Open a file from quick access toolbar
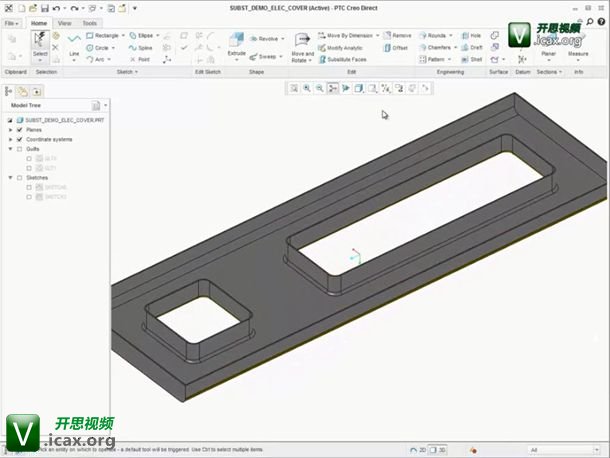The height and width of the screenshot is (458, 610). pyautogui.click(x=33, y=8)
